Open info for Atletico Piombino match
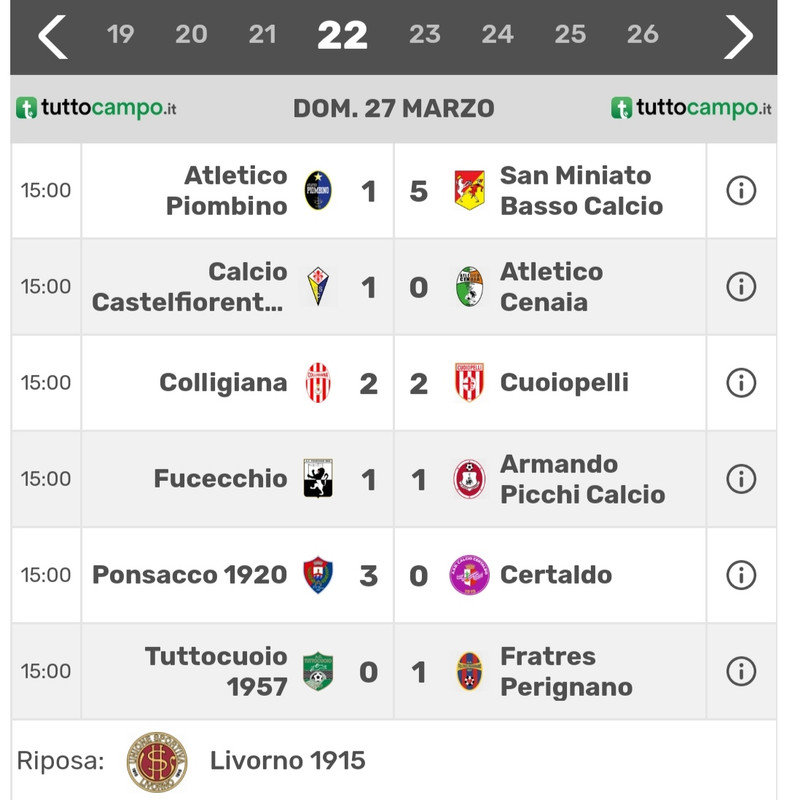 coord(741,190)
